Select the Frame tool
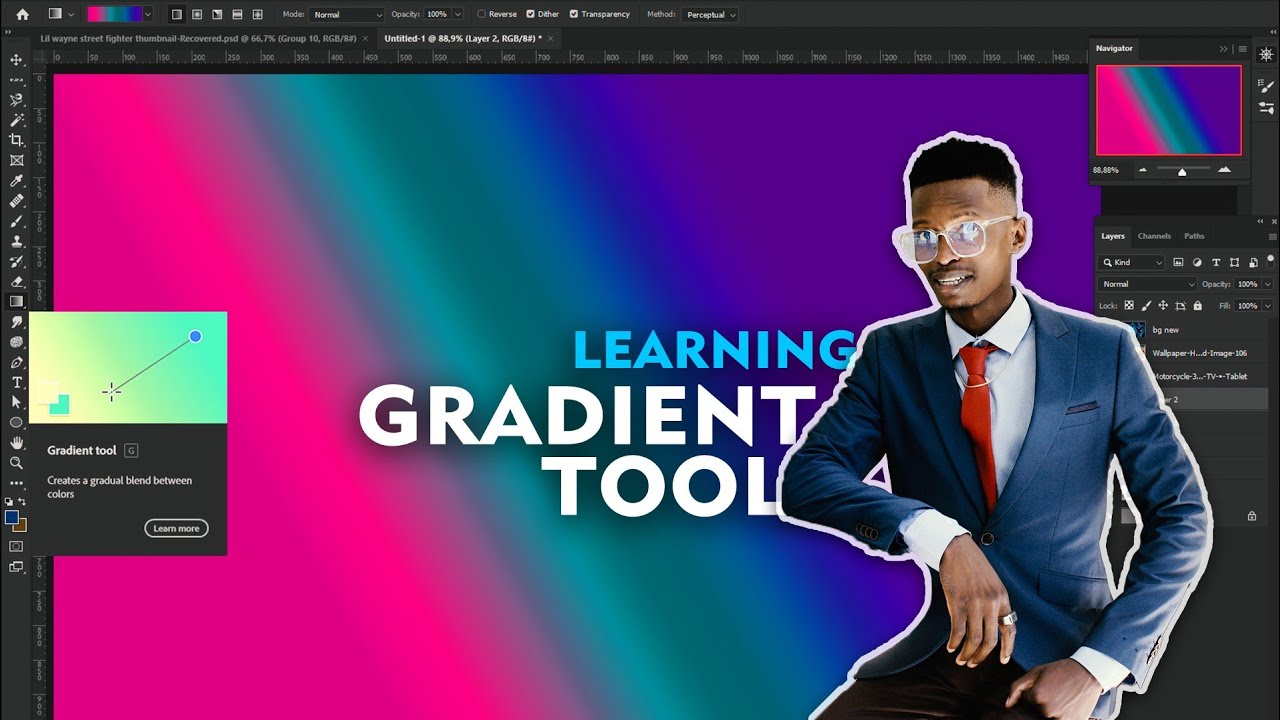 click(x=16, y=160)
